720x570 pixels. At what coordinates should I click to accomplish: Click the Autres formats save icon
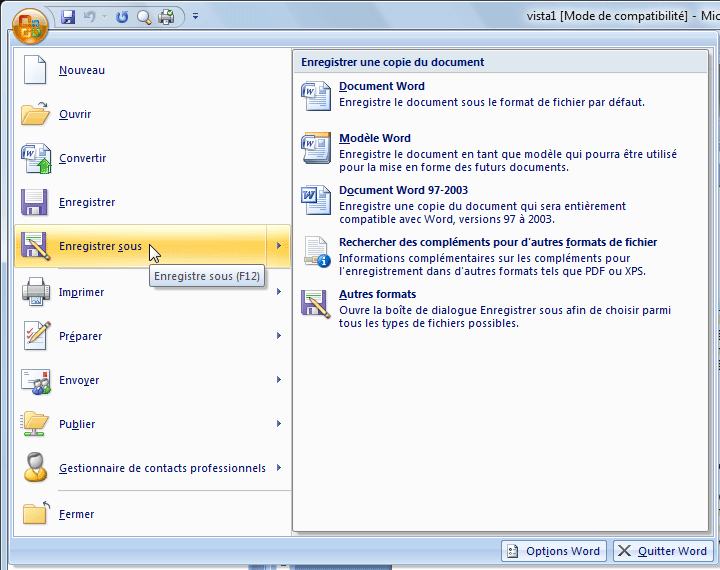(316, 304)
